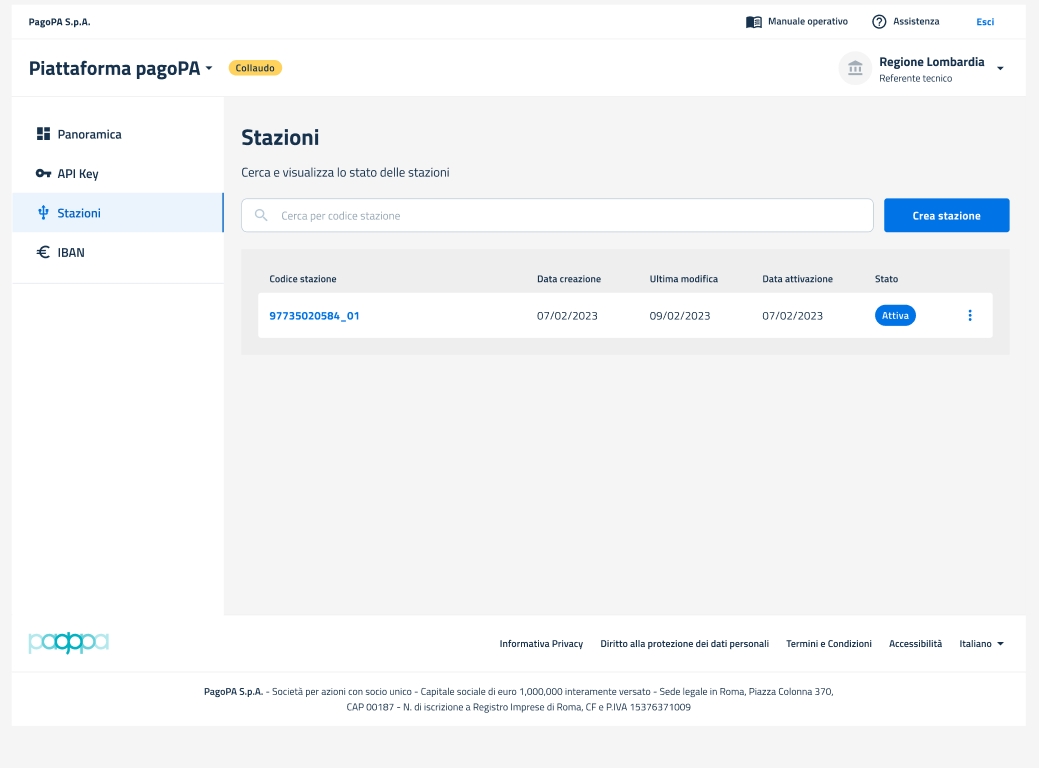The width and height of the screenshot is (1039, 768).
Task: Click the Stazioni plug icon in sidebar
Action: [x=43, y=213]
